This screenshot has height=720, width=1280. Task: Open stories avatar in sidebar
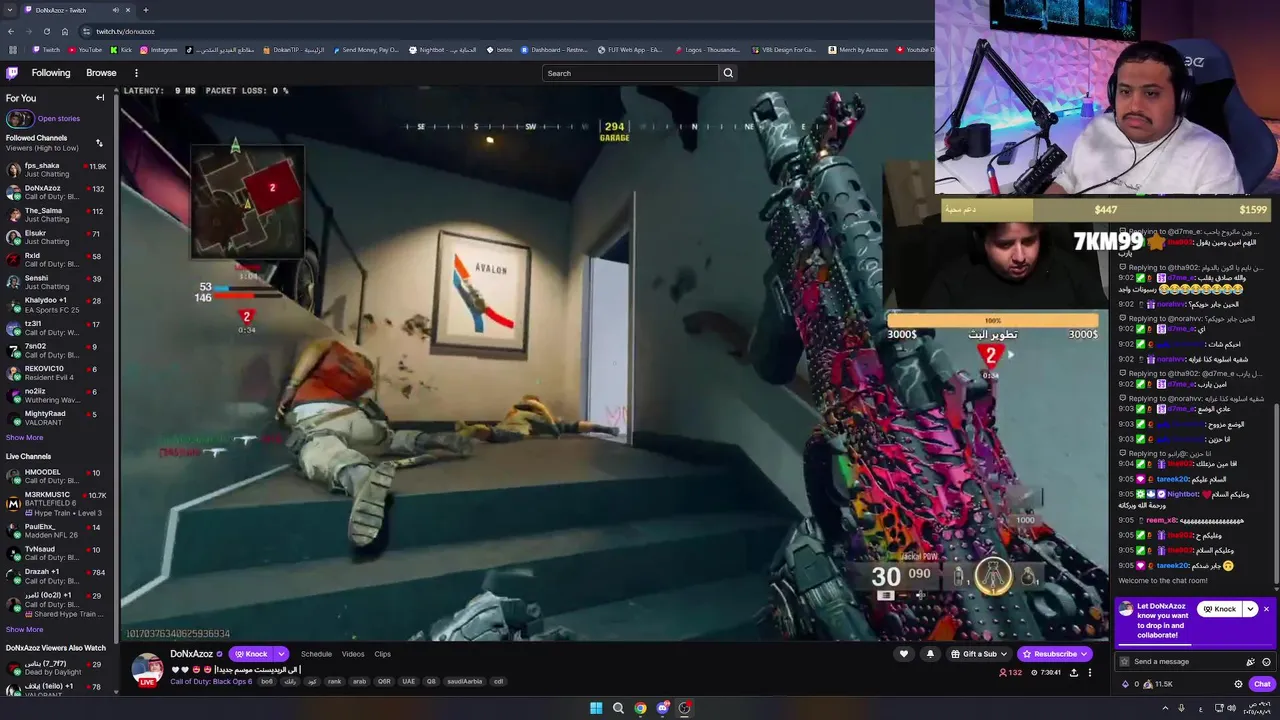(x=19, y=118)
